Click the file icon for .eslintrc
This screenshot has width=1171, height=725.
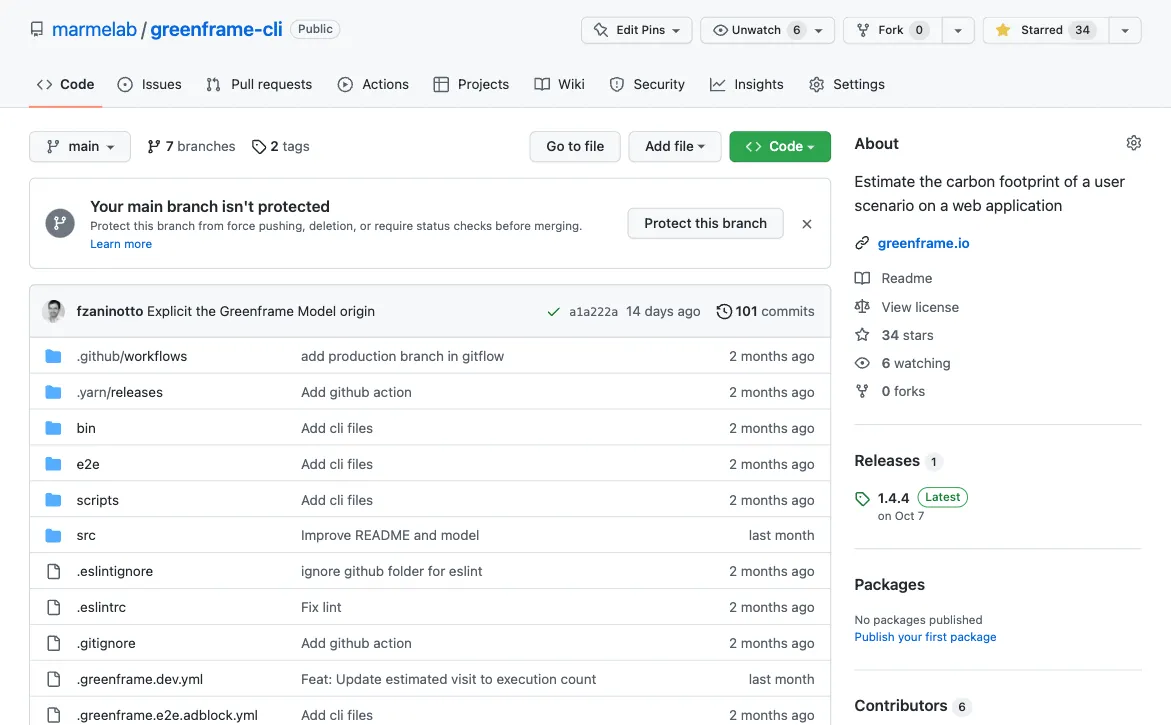click(53, 607)
